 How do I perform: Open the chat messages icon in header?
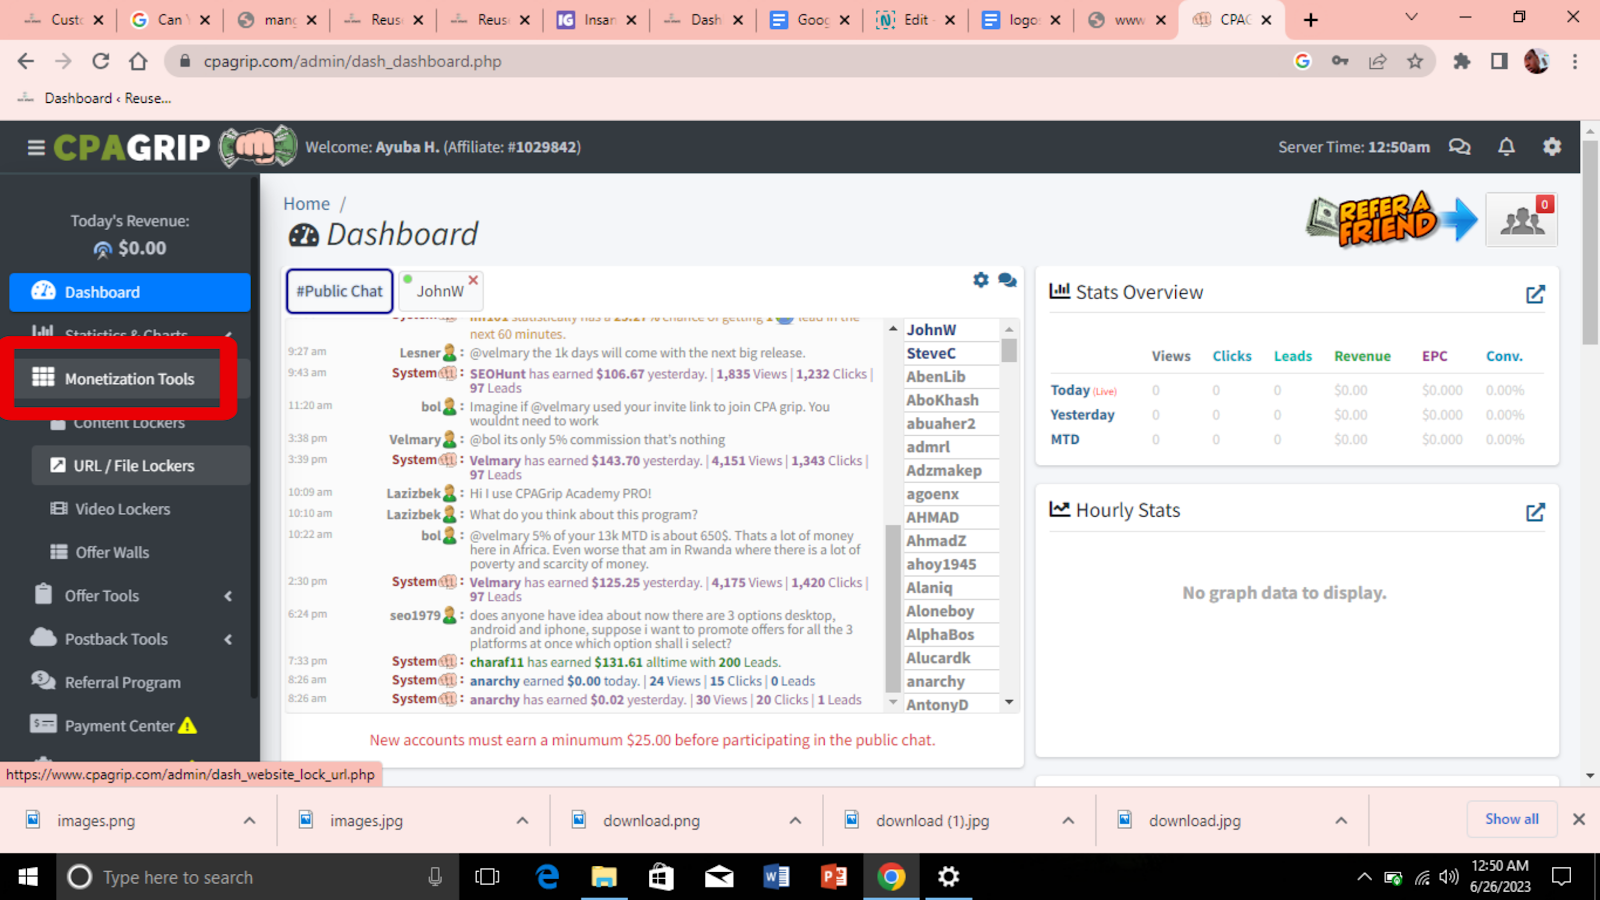point(1460,147)
